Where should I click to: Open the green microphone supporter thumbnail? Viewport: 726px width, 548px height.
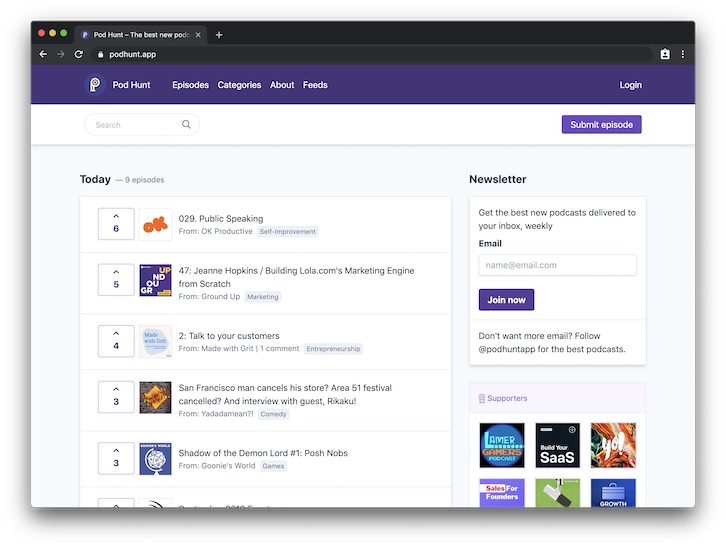[x=557, y=492]
